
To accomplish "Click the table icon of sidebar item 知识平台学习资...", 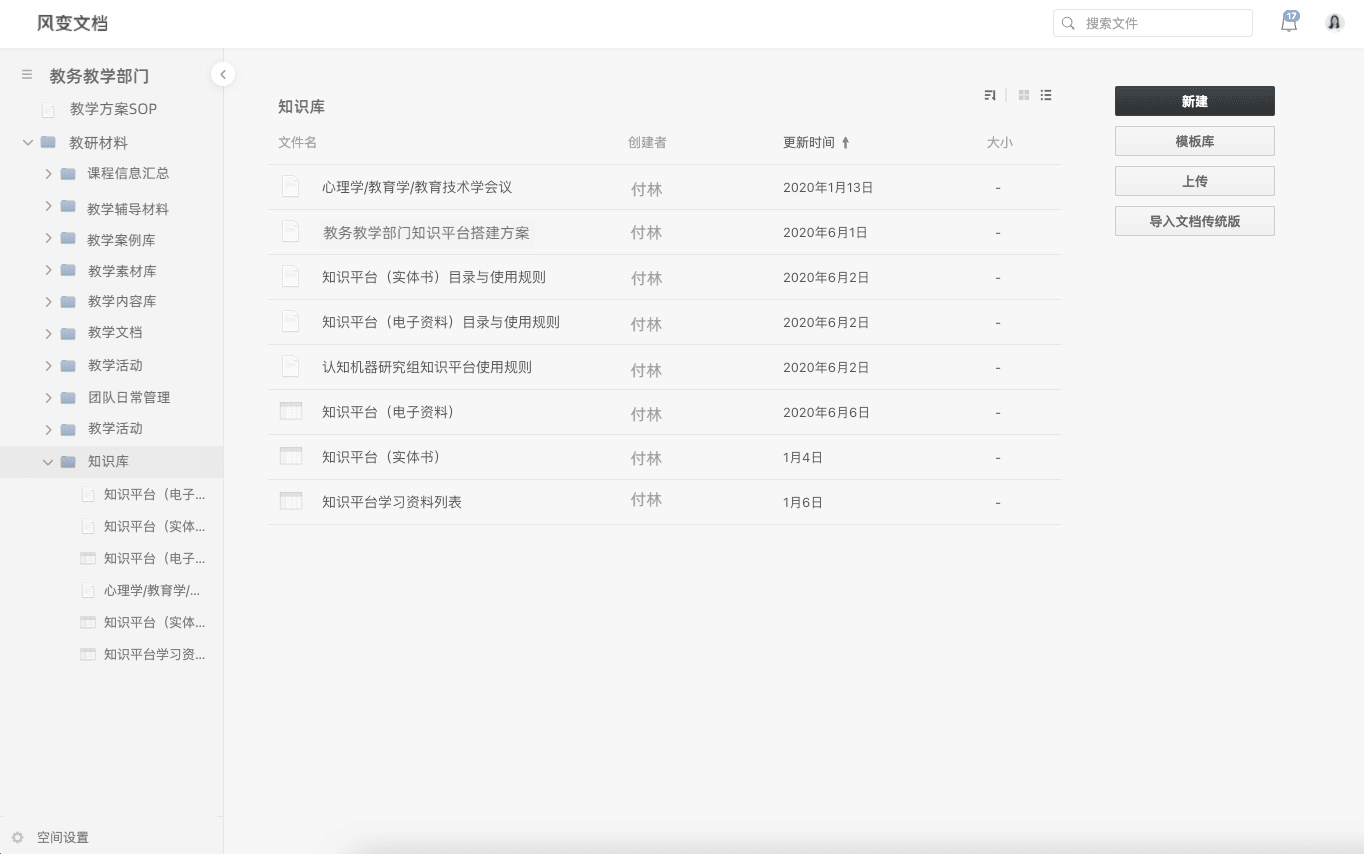I will [88, 654].
